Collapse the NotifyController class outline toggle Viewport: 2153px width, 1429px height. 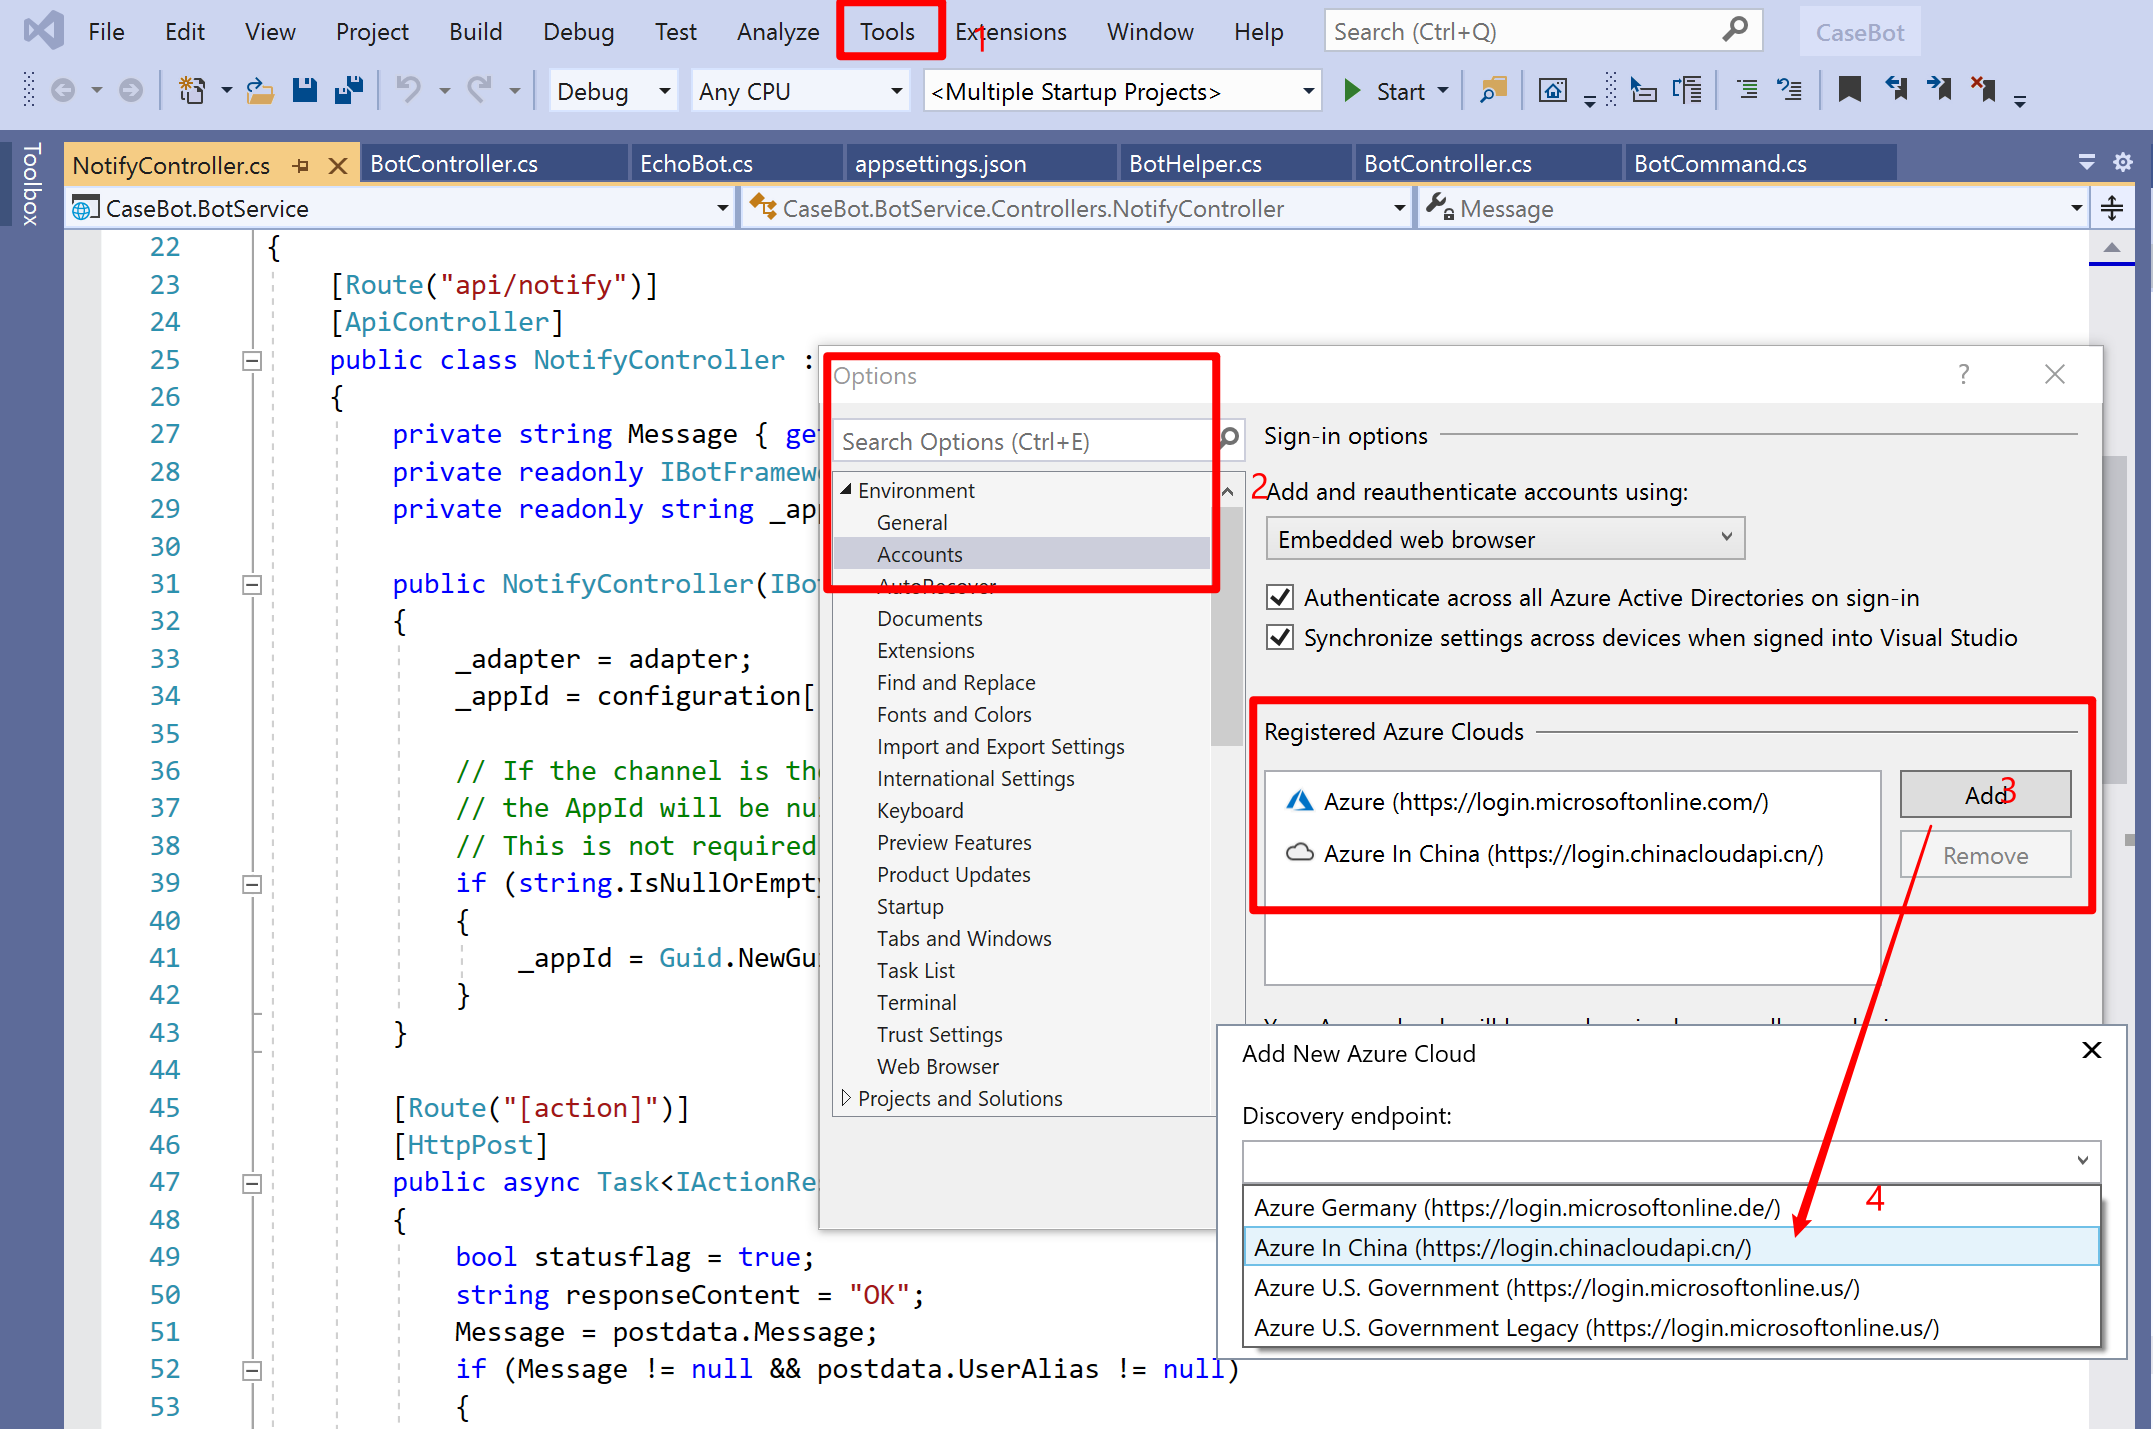[252, 361]
